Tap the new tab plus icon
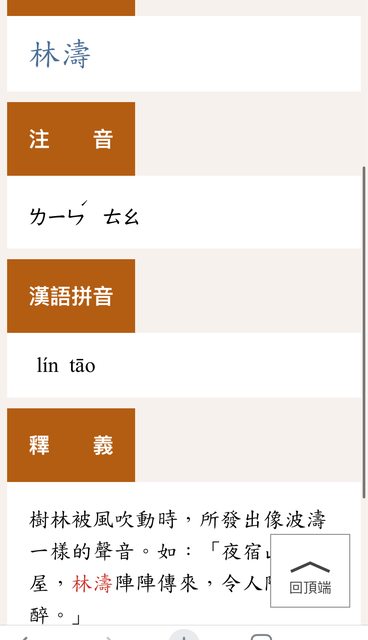368x640 pixels. pyautogui.click(x=184, y=635)
